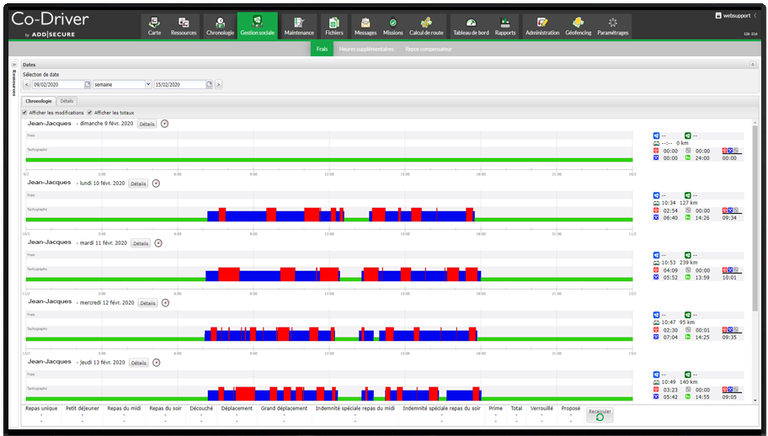
Task: Toggle Afficher les totaux checkbox
Action: 90,113
